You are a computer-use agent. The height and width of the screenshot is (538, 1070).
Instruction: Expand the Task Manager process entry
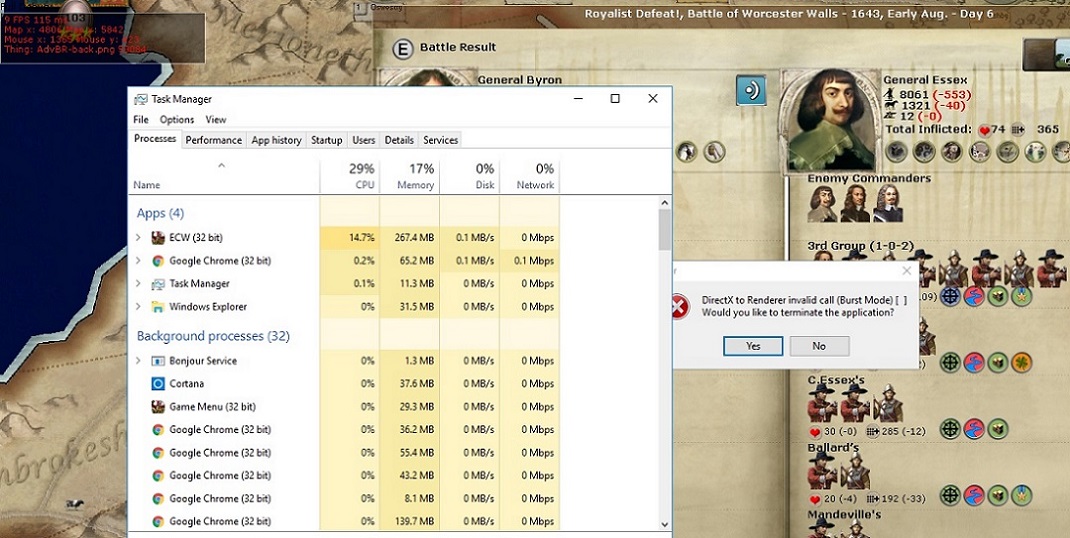click(139, 283)
